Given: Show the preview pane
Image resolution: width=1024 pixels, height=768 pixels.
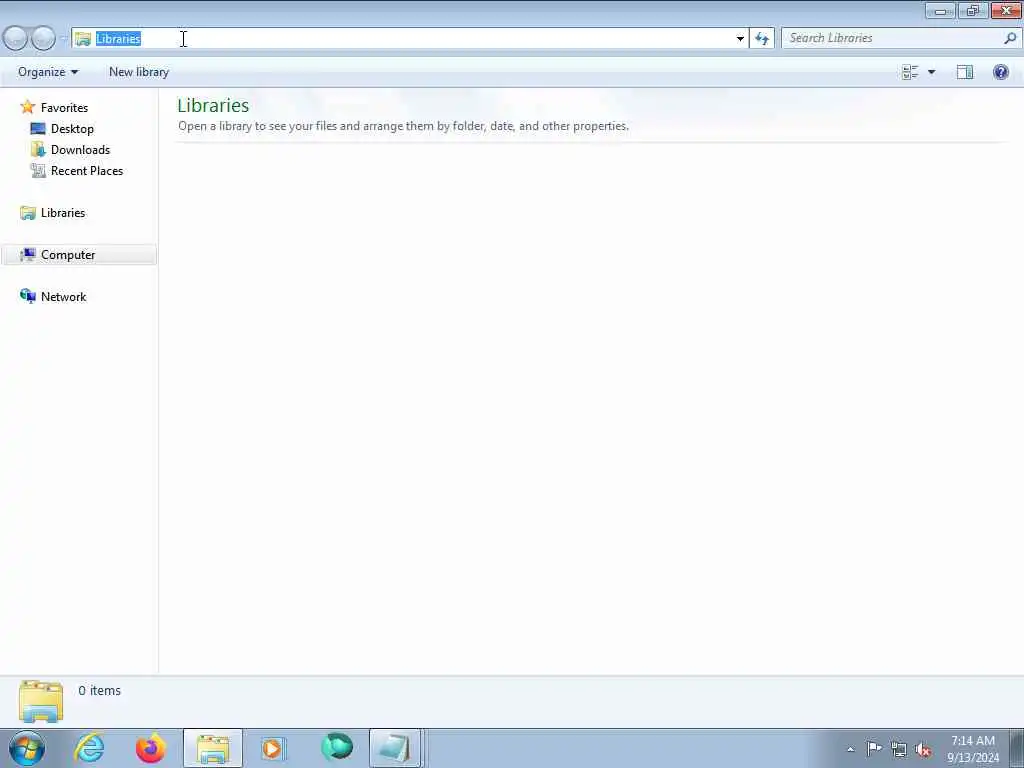Looking at the screenshot, I should (965, 72).
